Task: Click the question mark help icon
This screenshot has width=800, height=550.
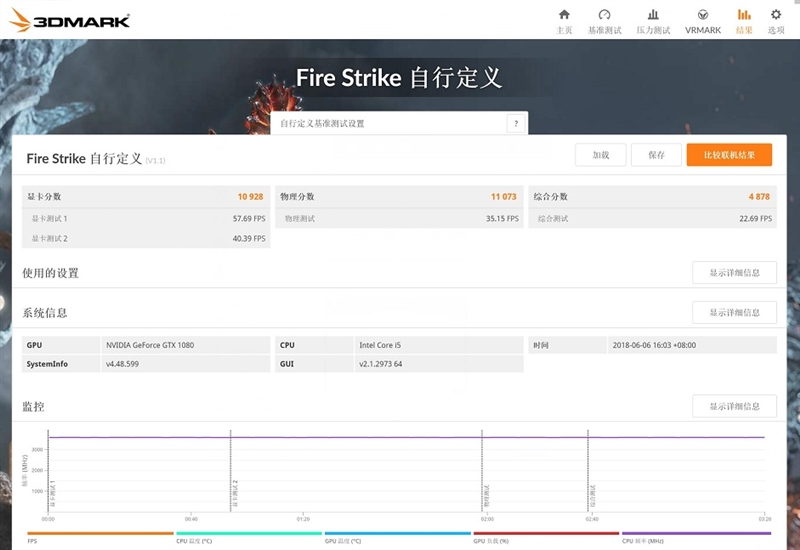Action: pos(516,124)
